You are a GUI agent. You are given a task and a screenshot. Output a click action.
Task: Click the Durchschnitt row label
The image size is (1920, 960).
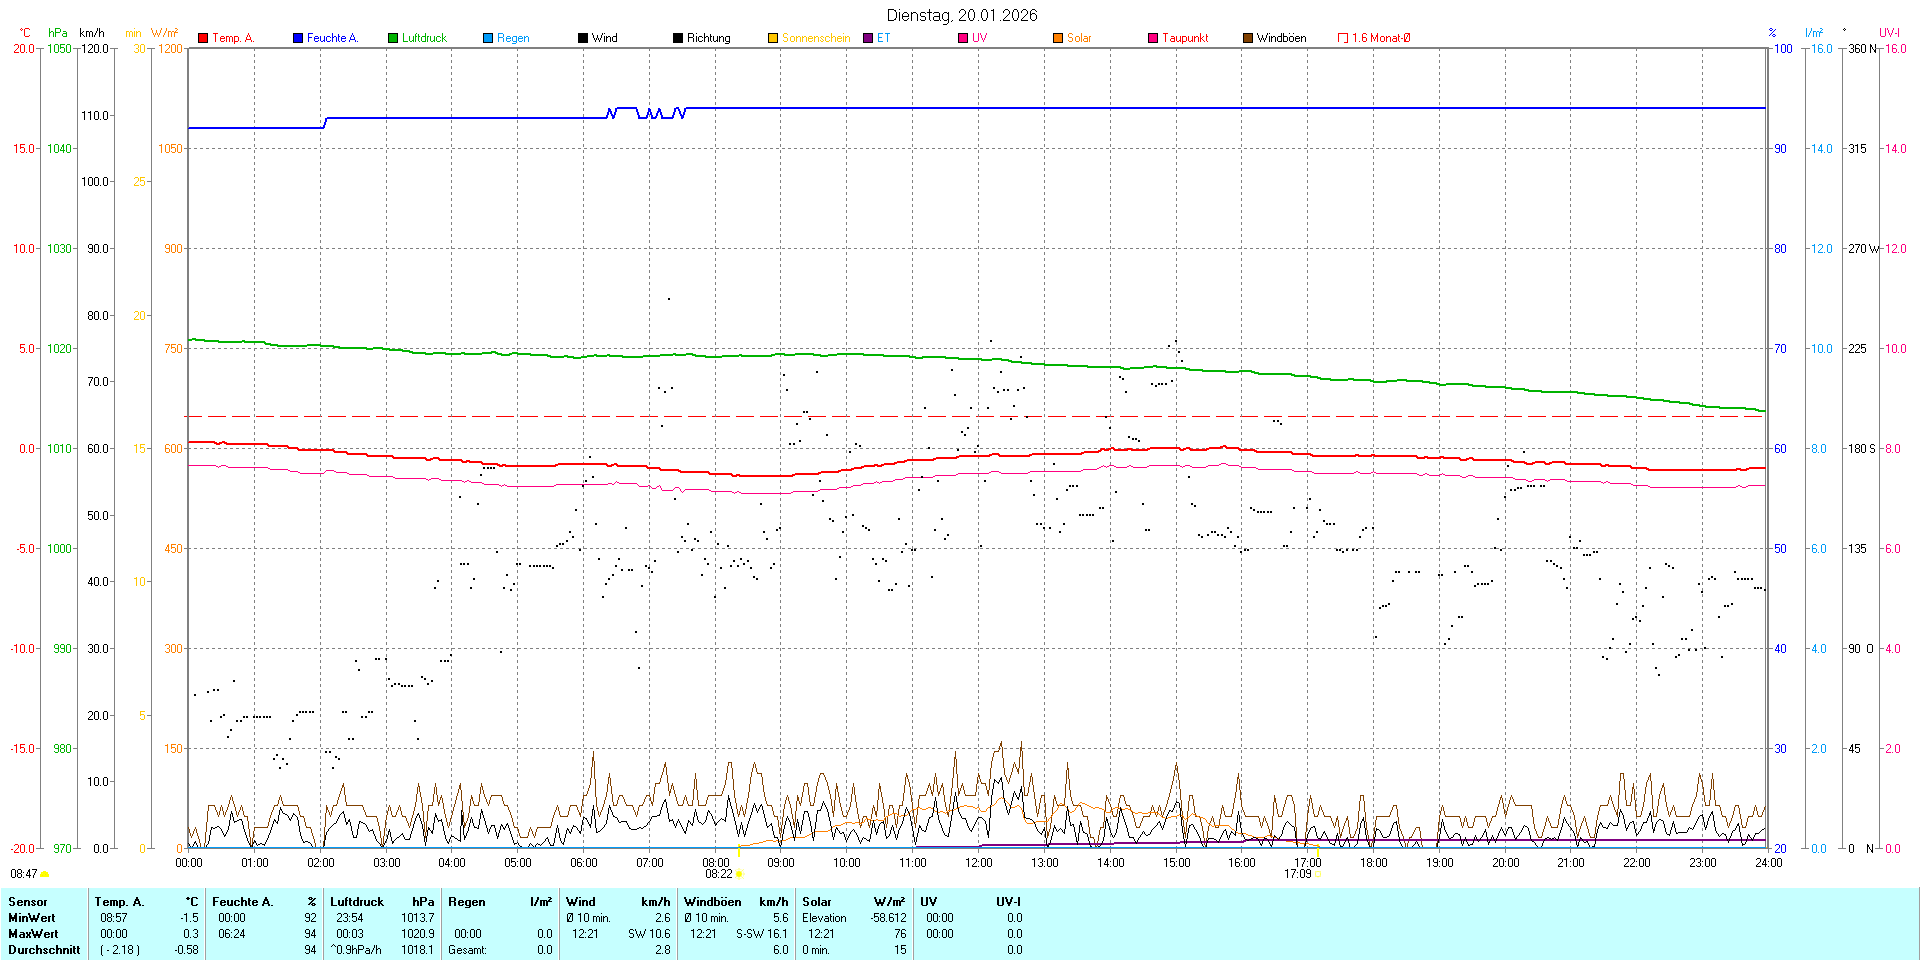coord(44,950)
